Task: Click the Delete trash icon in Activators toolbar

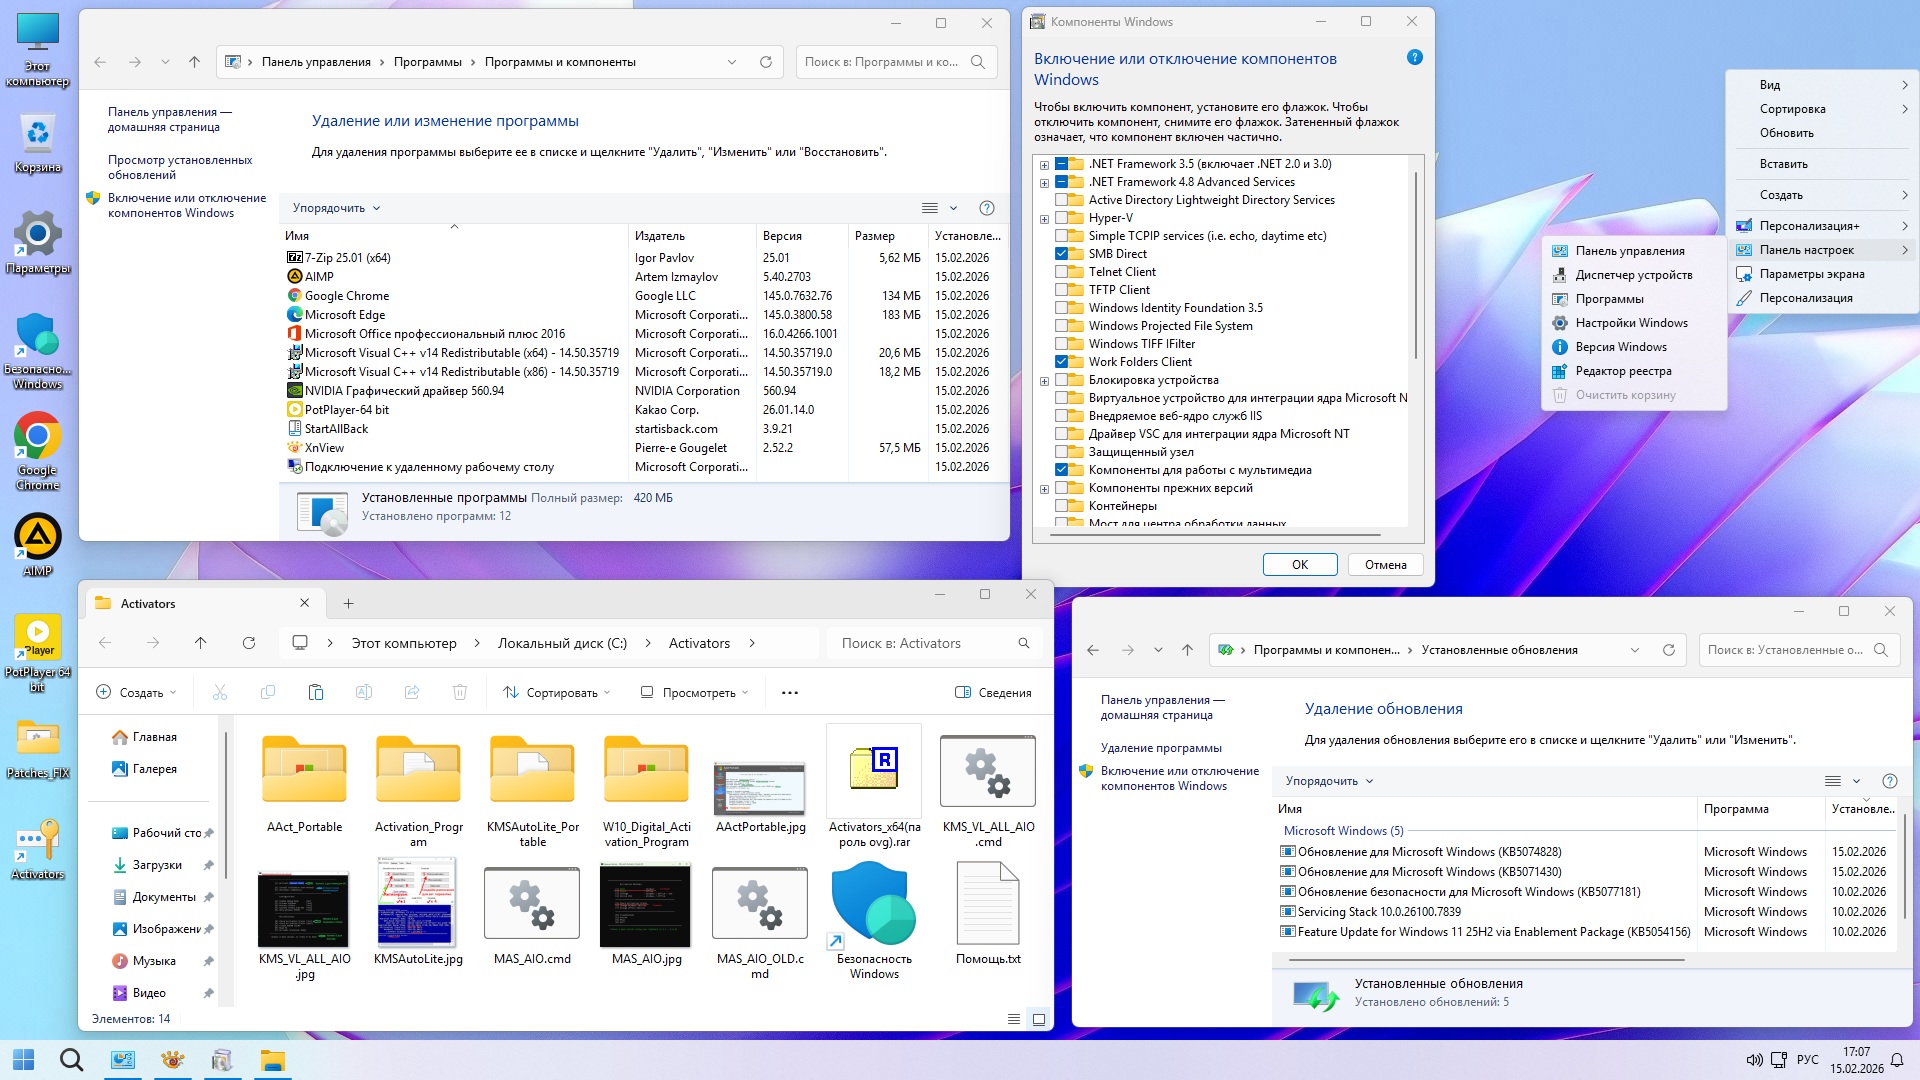Action: tap(460, 692)
